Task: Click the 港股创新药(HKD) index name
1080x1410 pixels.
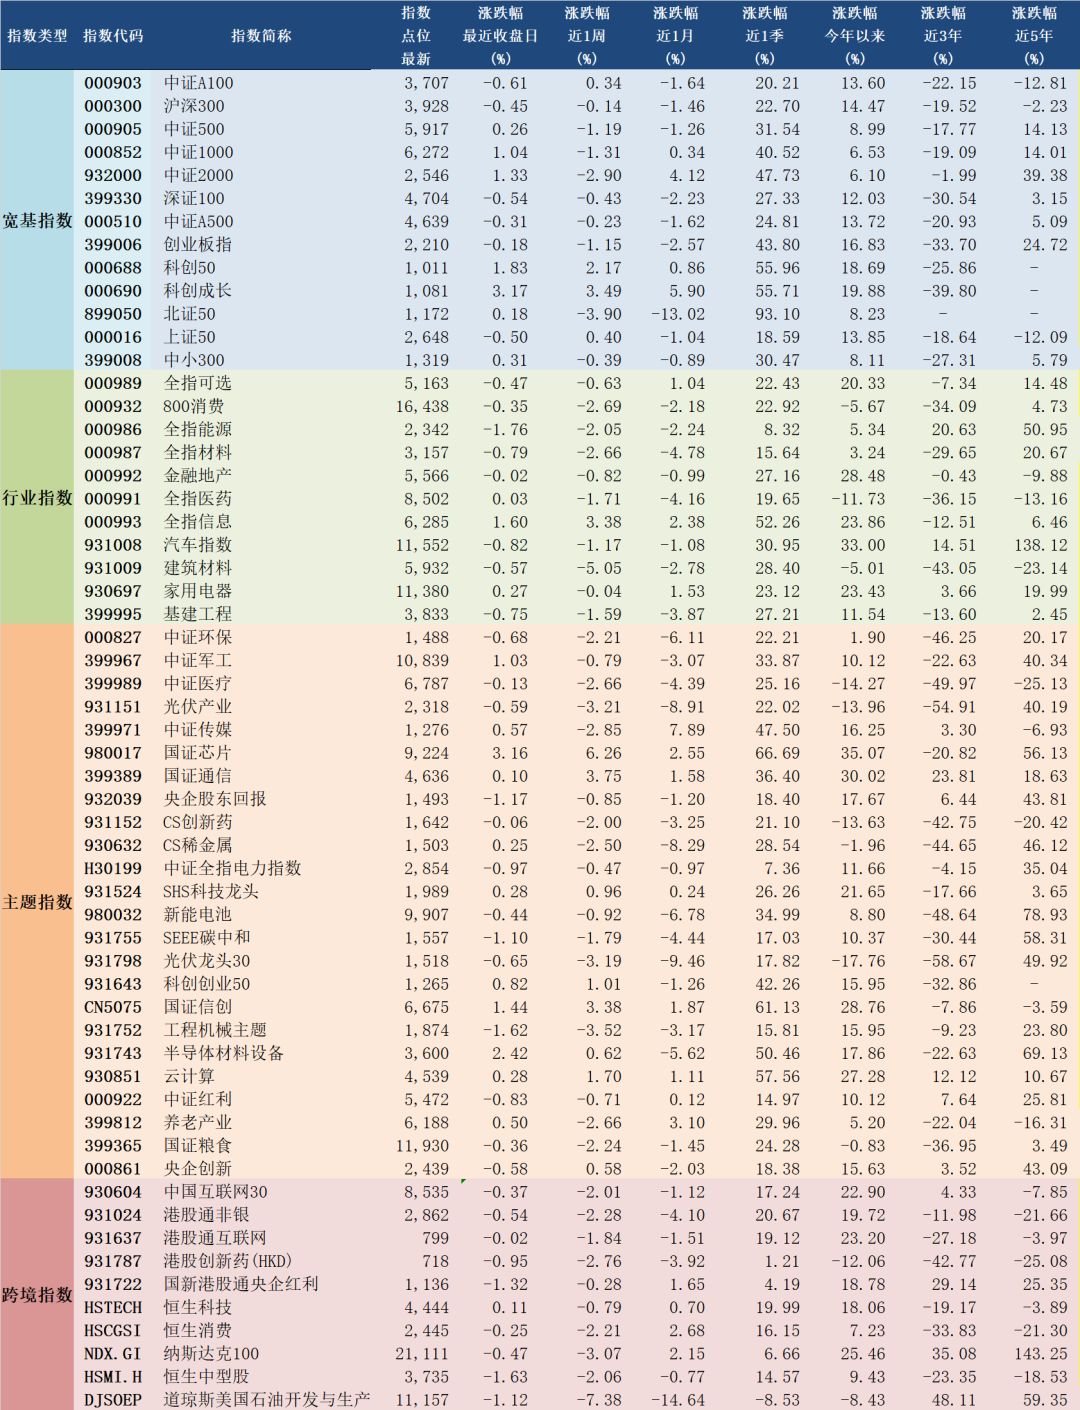Action: coord(228,1261)
